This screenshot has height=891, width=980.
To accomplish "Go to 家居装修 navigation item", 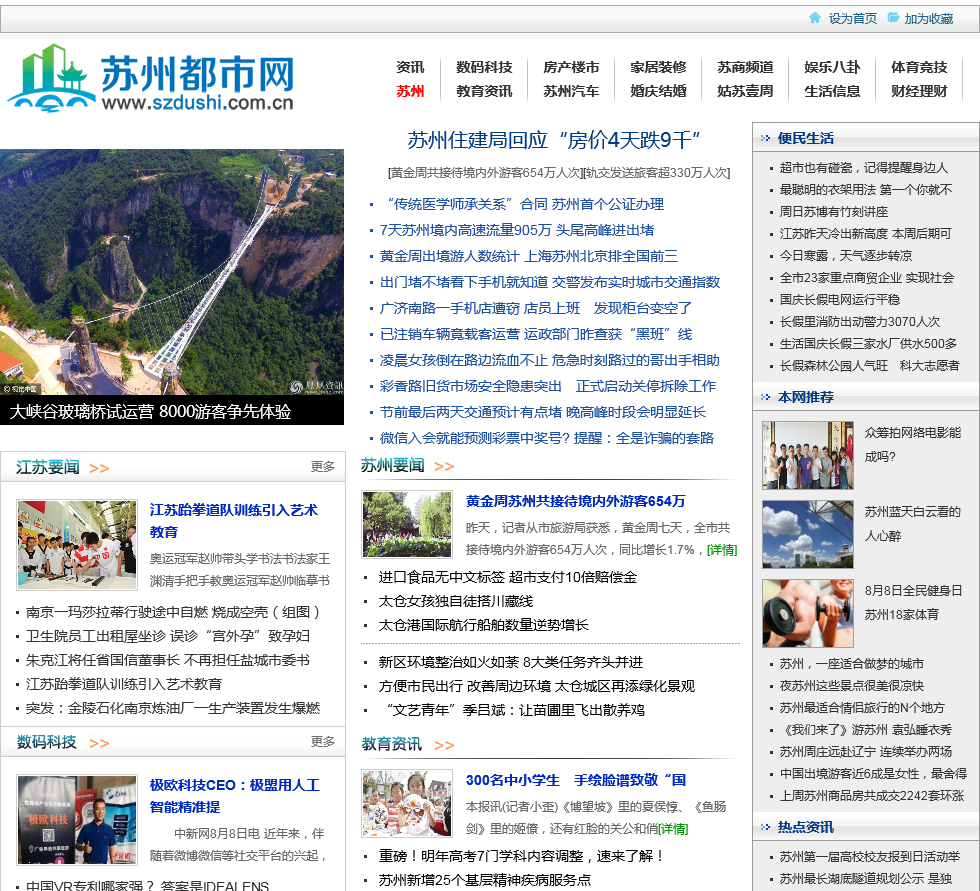I will [658, 67].
